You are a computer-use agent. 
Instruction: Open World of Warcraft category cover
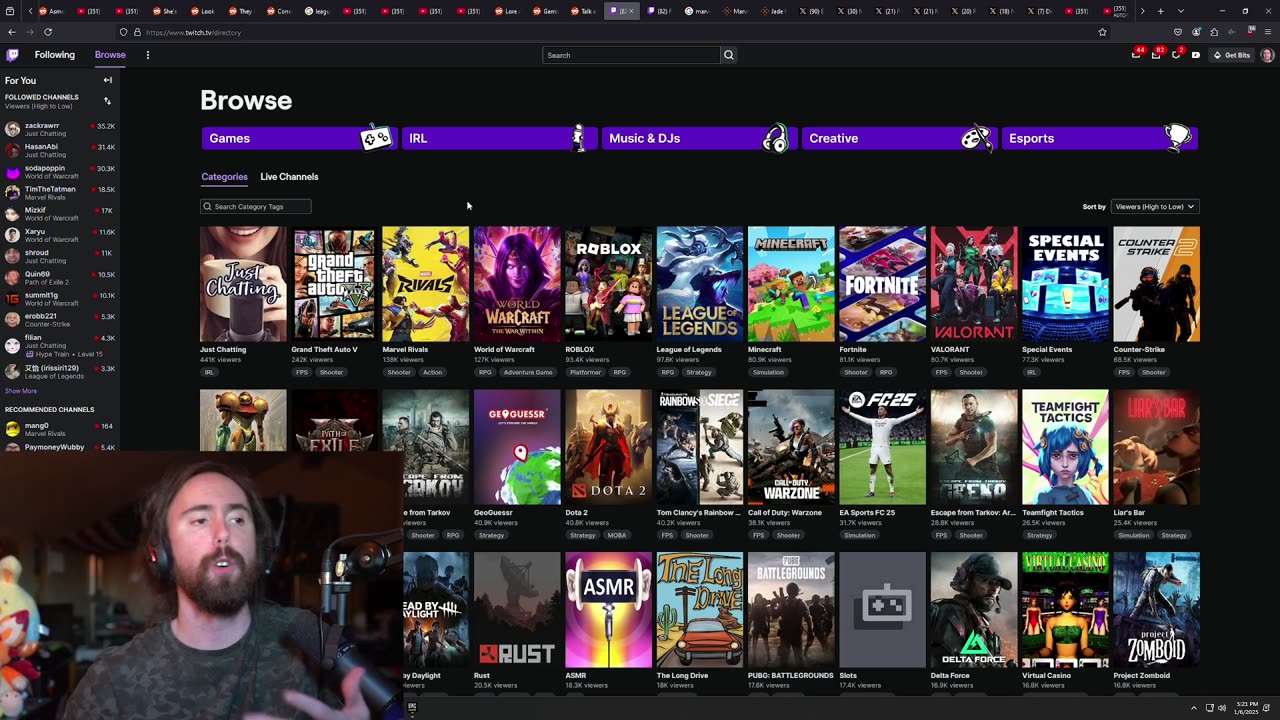(517, 284)
